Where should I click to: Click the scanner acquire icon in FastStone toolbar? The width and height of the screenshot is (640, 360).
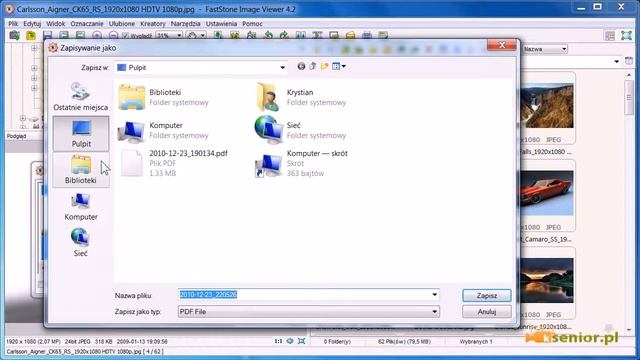tap(14, 36)
